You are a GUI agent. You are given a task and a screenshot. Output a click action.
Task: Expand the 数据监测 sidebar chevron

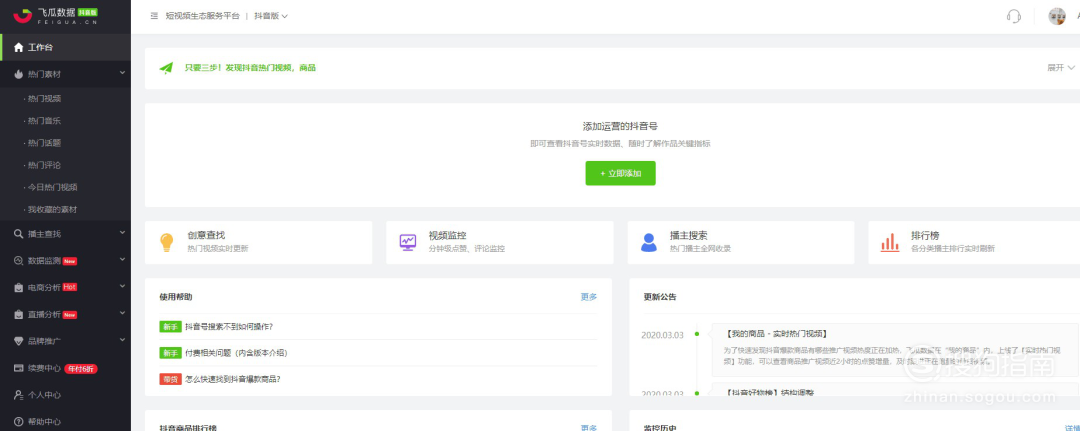coord(122,260)
